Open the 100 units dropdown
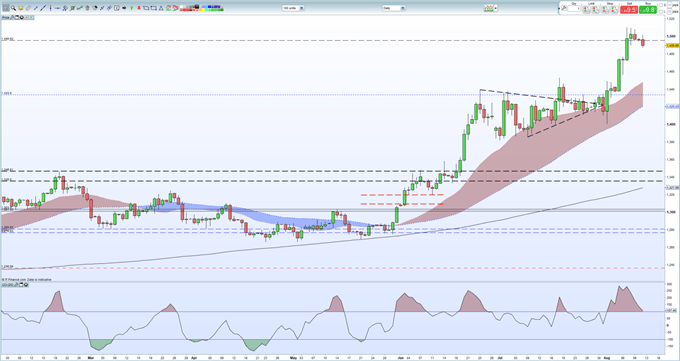This screenshot has height=361, width=680. pyautogui.click(x=293, y=8)
